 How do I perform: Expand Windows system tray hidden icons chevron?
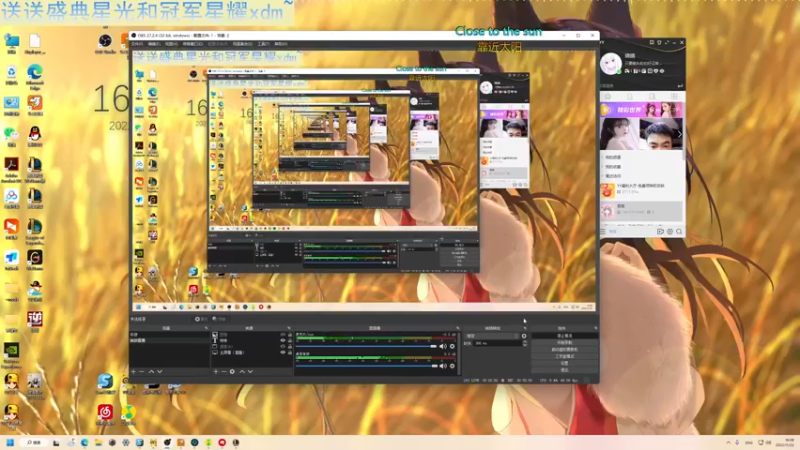(x=729, y=442)
